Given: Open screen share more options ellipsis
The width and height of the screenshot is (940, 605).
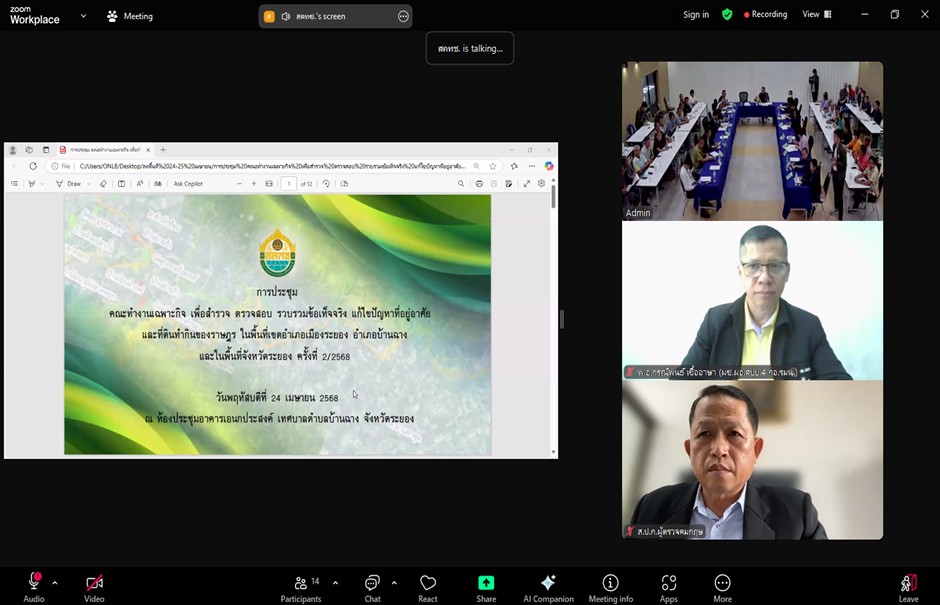Looking at the screenshot, I should click(x=403, y=17).
